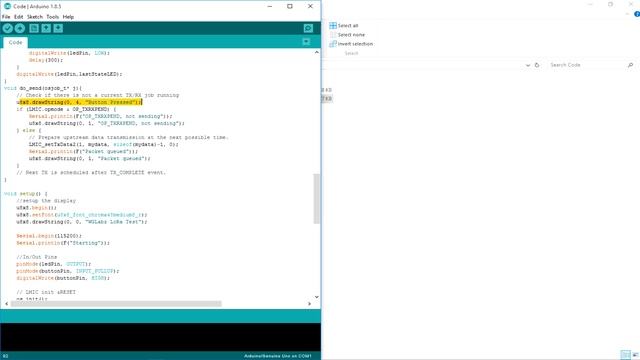This screenshot has width=640, height=360.
Task: Open the File menu
Action: click(x=6, y=17)
